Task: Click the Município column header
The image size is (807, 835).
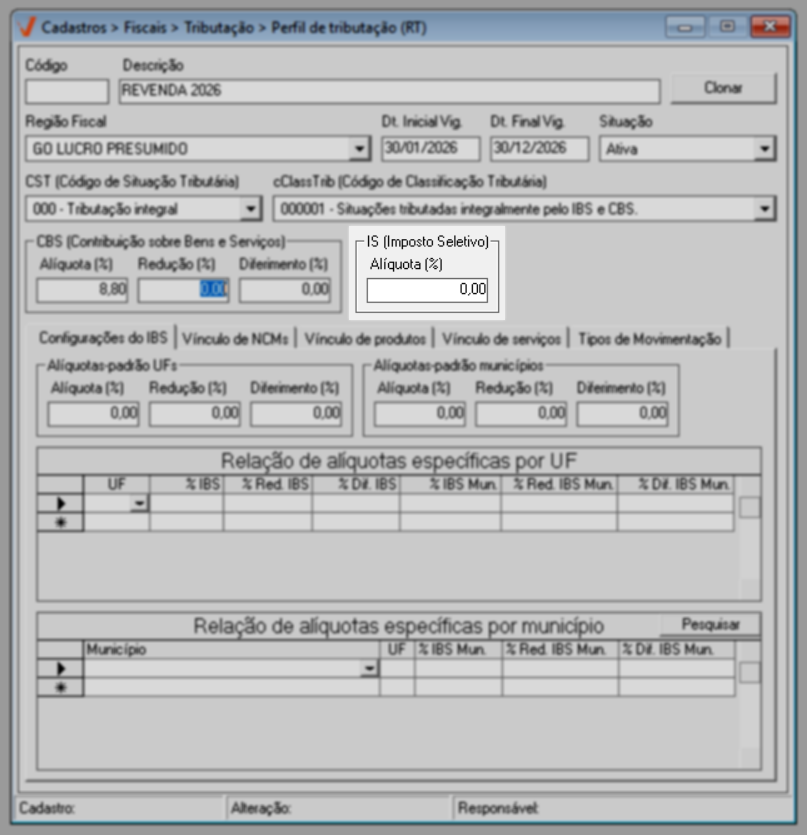Action: [232, 649]
